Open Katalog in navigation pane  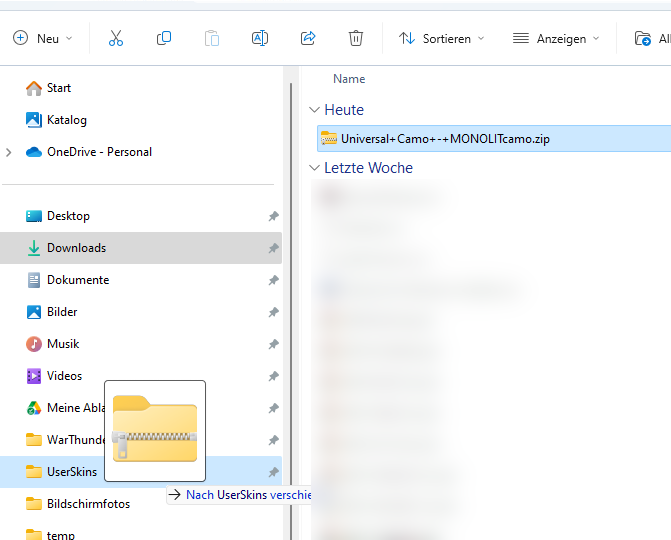[x=66, y=120]
